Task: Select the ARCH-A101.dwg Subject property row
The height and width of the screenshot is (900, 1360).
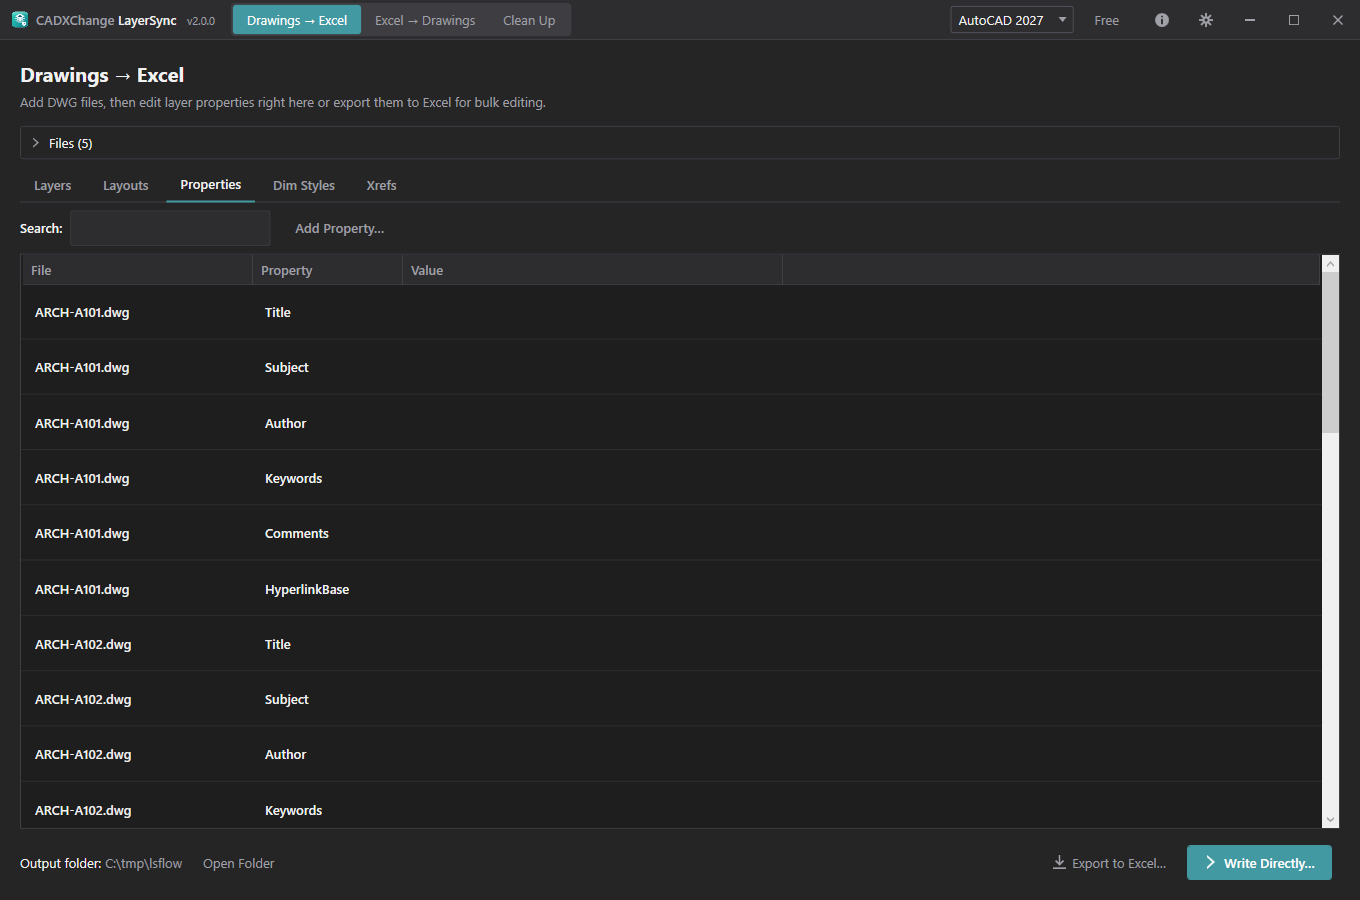Action: coord(671,368)
